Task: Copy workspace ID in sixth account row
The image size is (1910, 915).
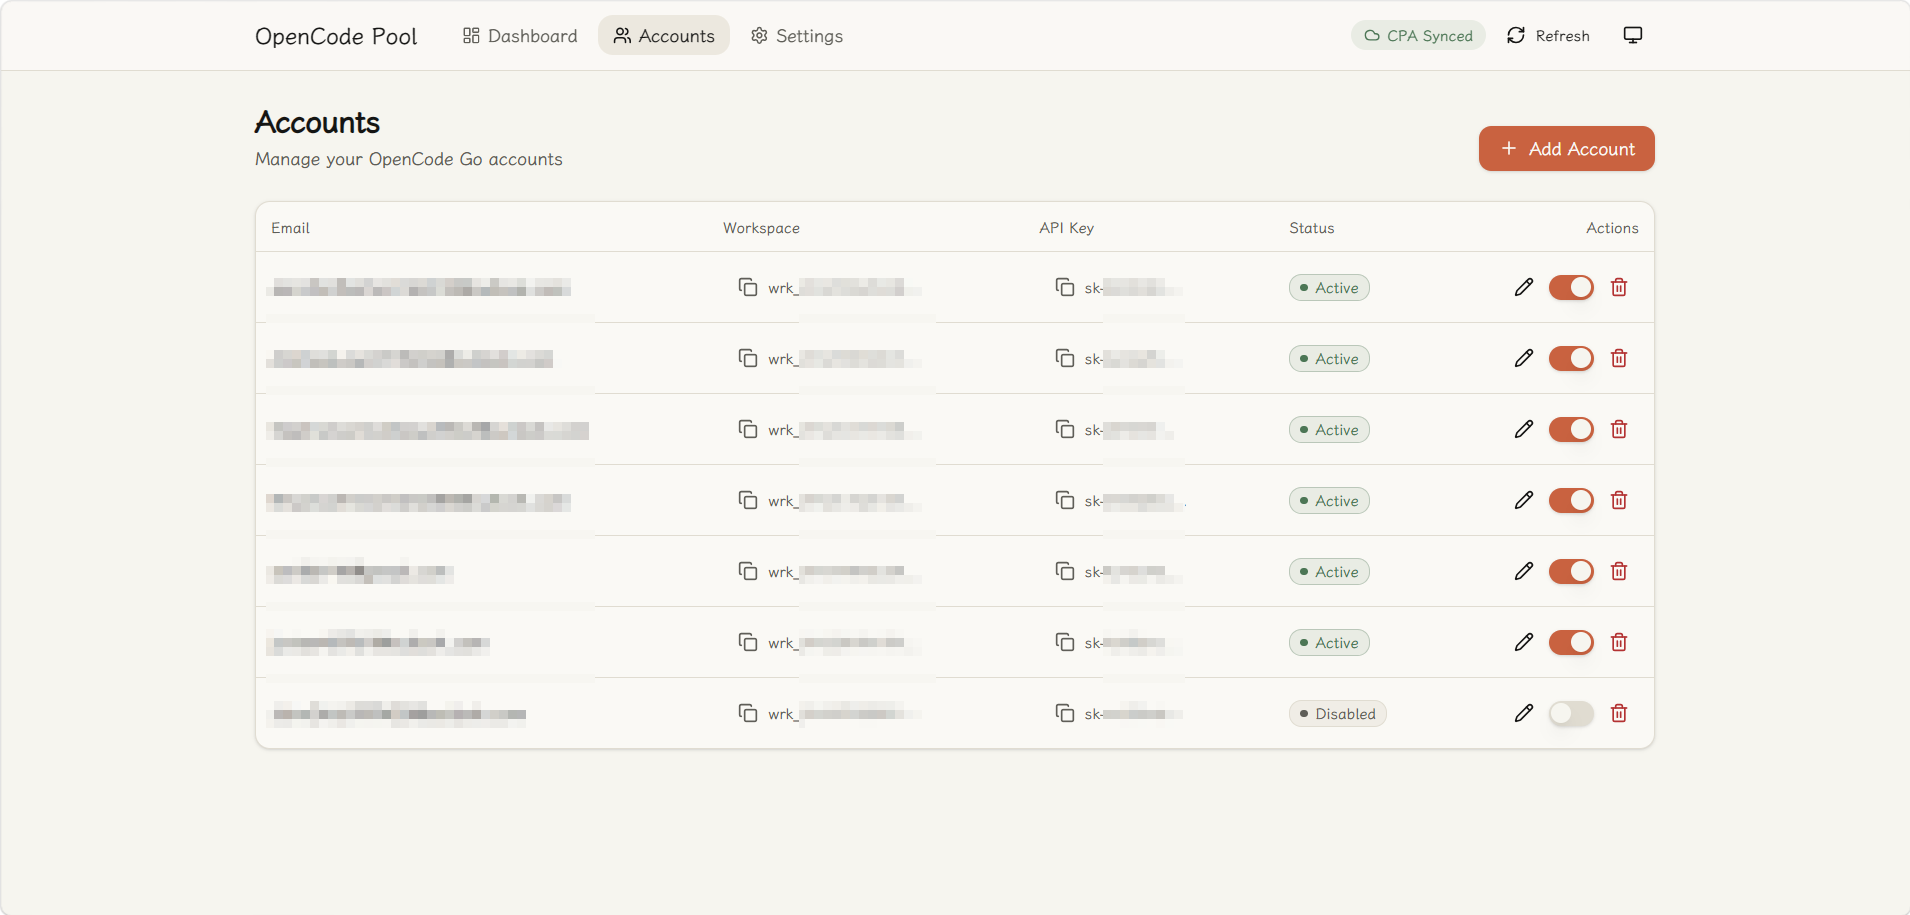Action: [x=748, y=642]
